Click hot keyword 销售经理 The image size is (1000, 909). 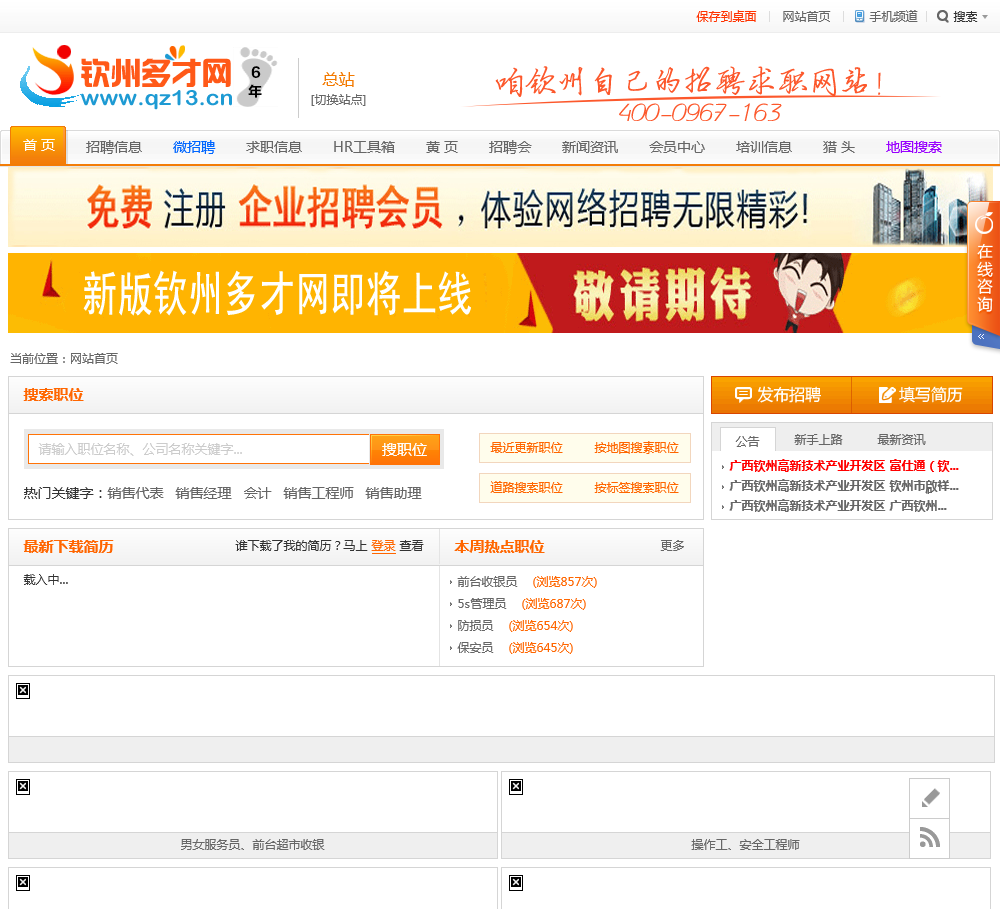203,493
